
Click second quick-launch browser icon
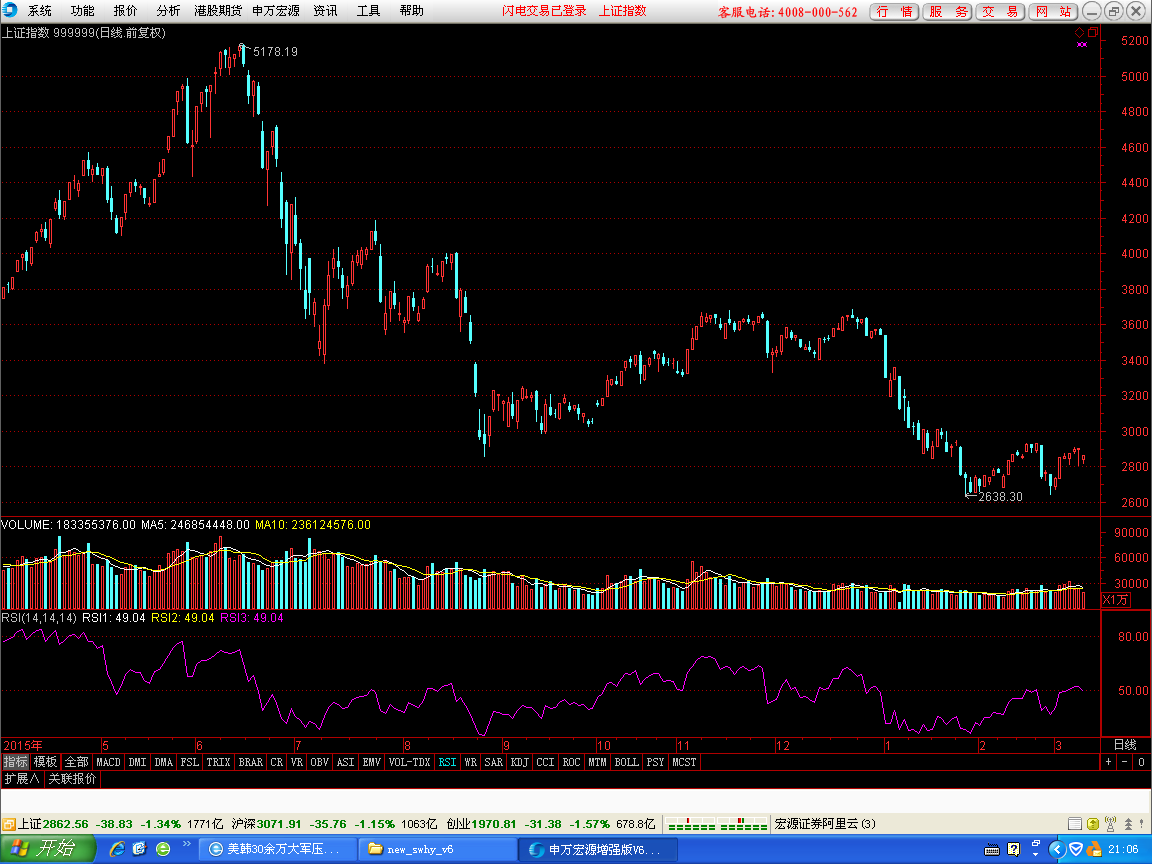[x=140, y=849]
